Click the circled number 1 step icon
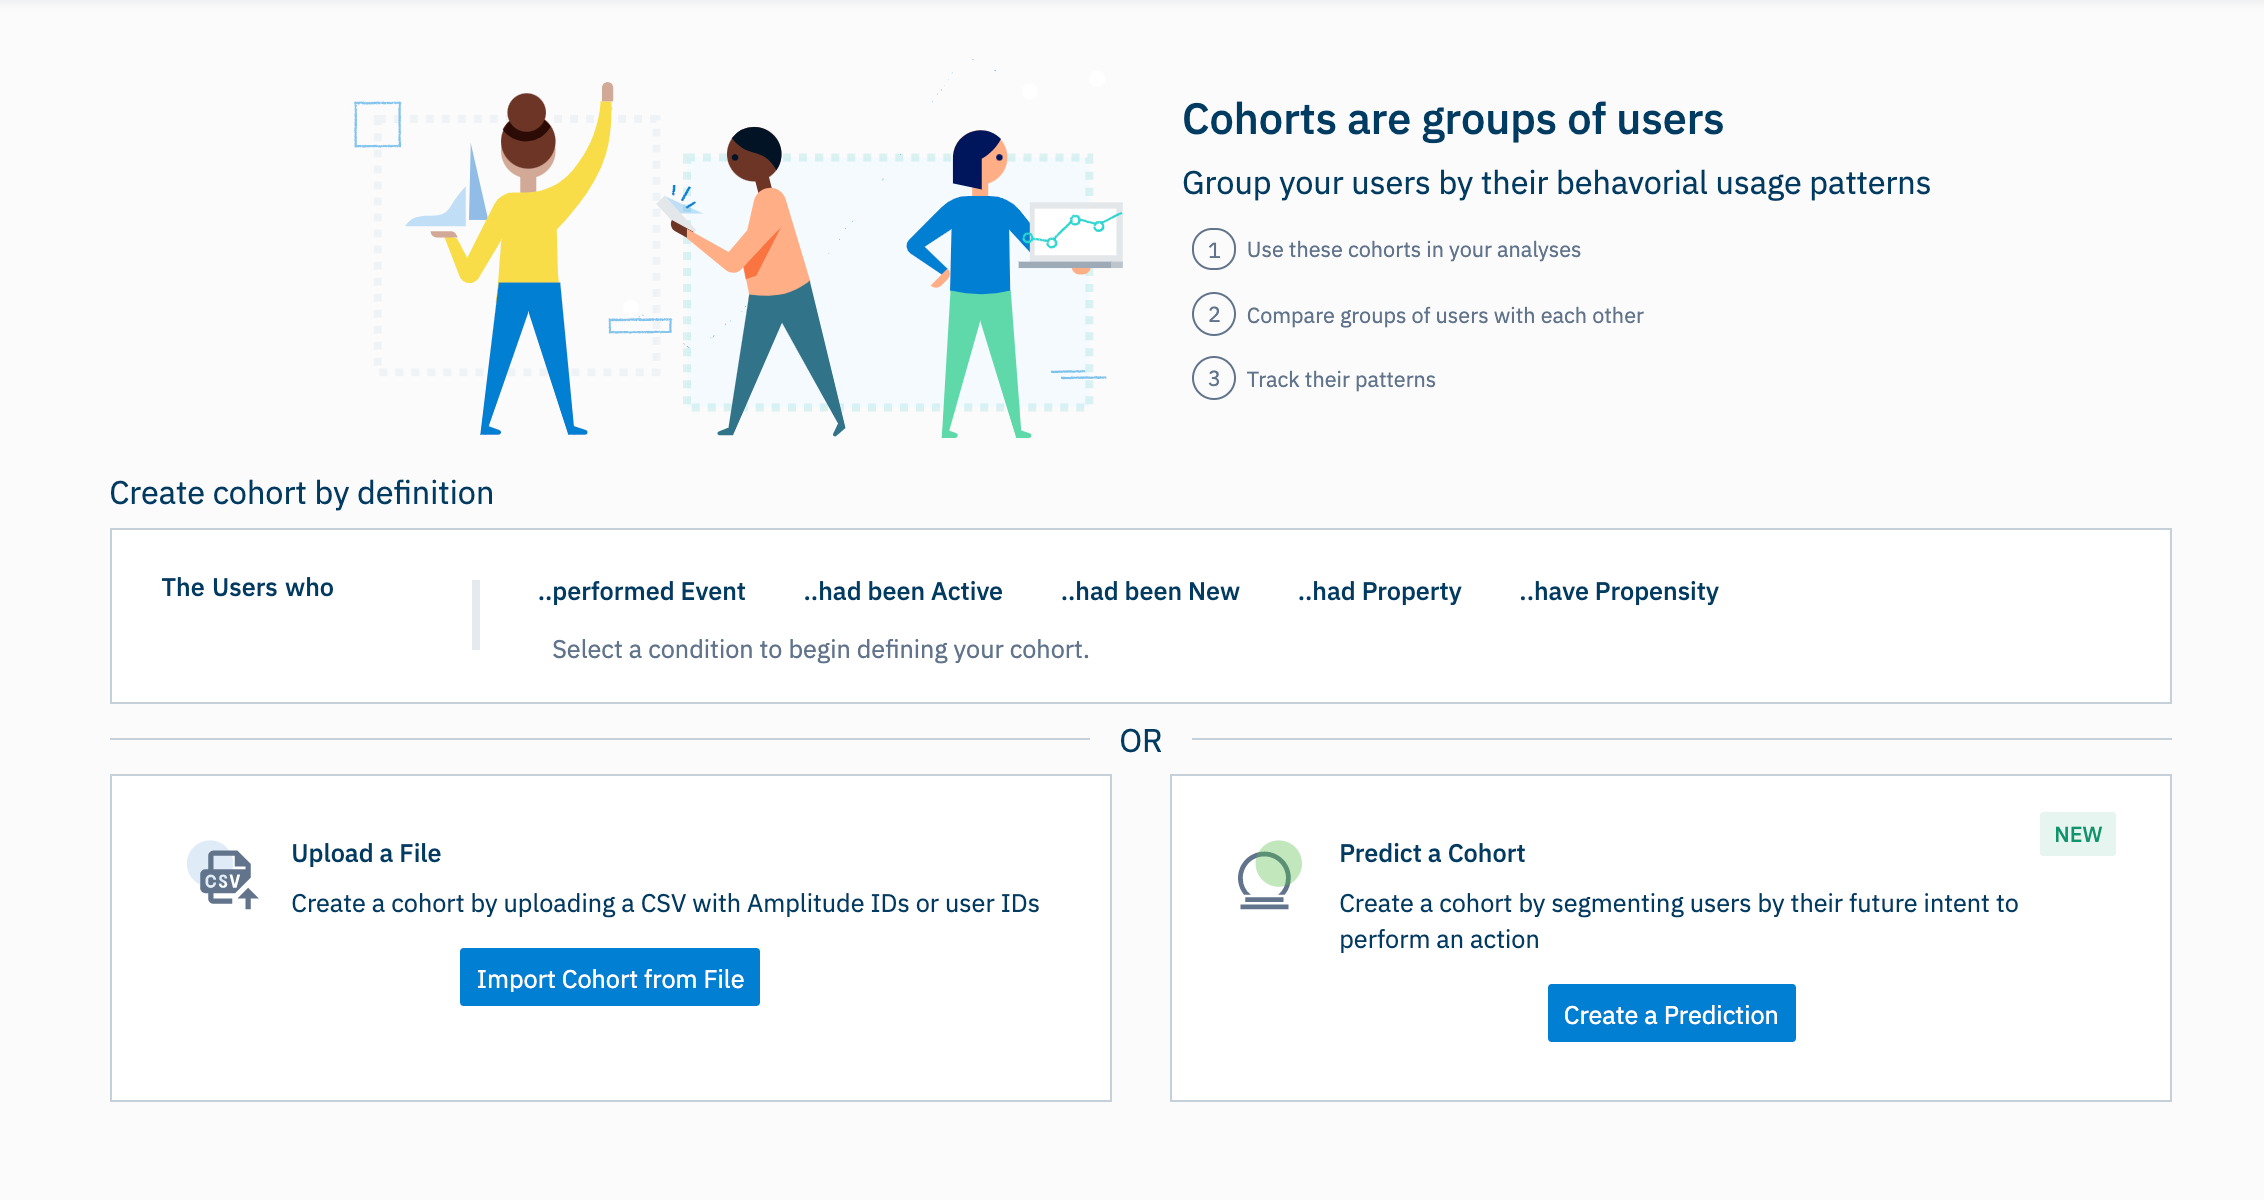 pyautogui.click(x=1213, y=250)
